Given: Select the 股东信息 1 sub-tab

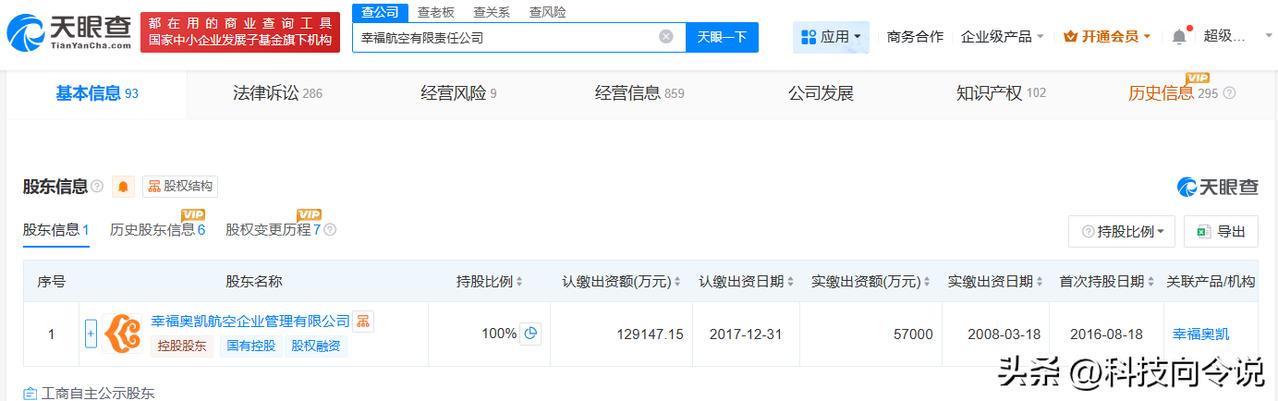Looking at the screenshot, I should 56,230.
